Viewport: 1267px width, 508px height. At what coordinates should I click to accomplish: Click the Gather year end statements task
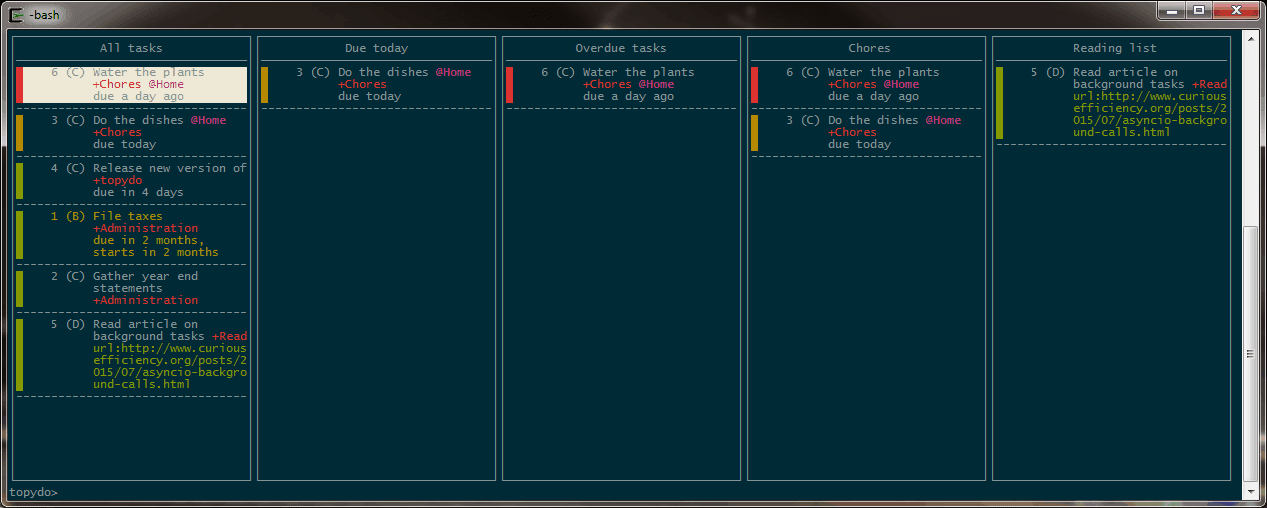click(x=131, y=288)
